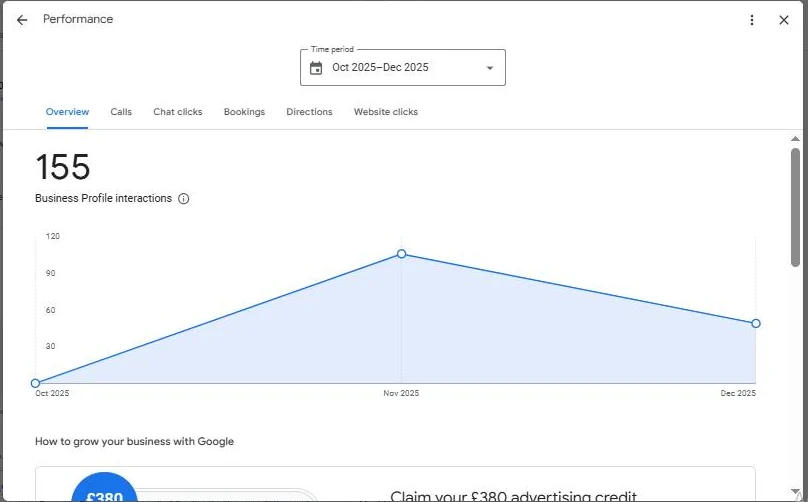Go back using the left arrow icon
Screen dimensions: 808x502
[22, 20]
